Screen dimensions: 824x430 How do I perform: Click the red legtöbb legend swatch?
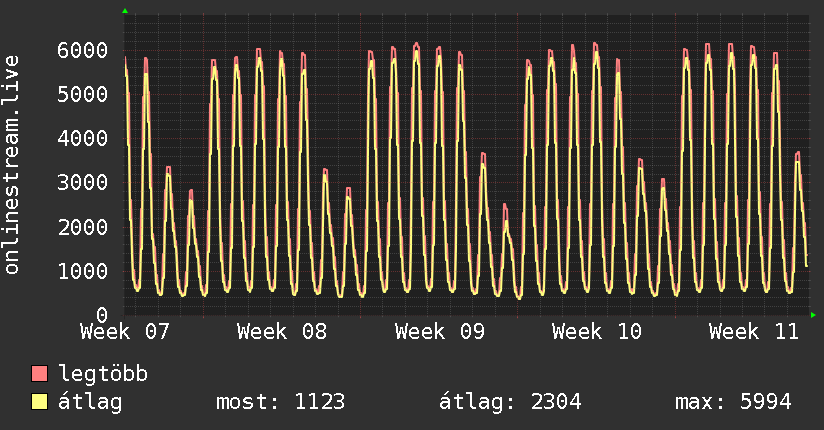point(40,375)
